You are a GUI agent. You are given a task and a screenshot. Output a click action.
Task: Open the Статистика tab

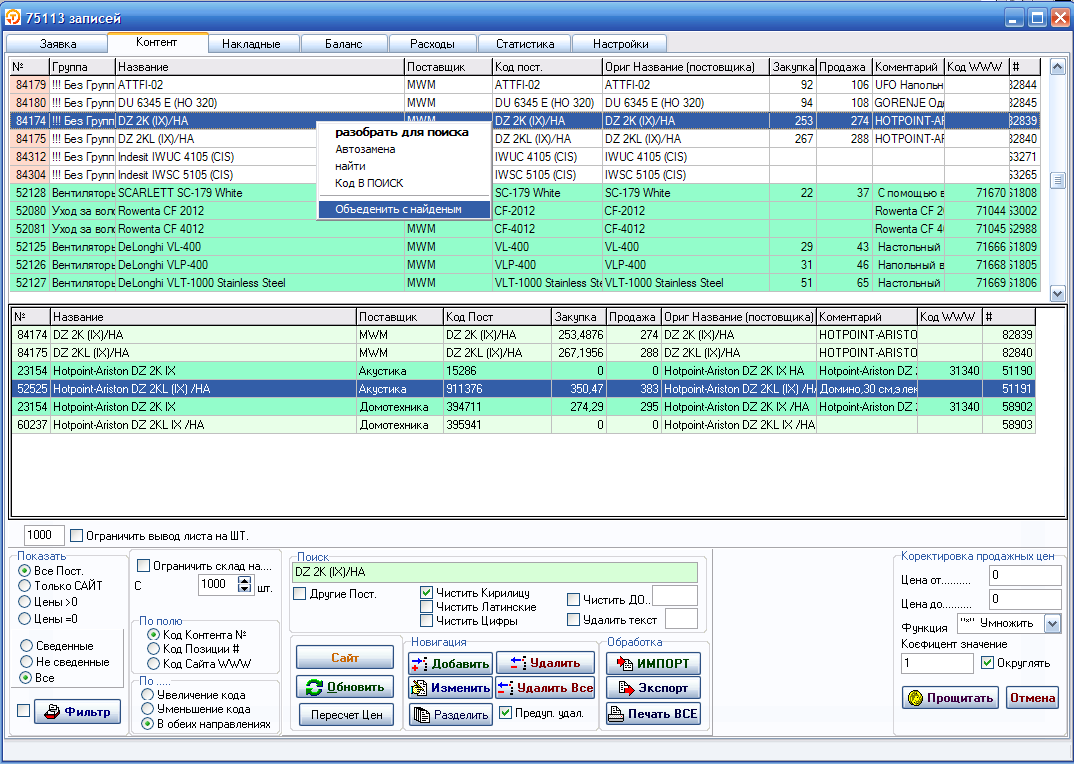tap(524, 44)
